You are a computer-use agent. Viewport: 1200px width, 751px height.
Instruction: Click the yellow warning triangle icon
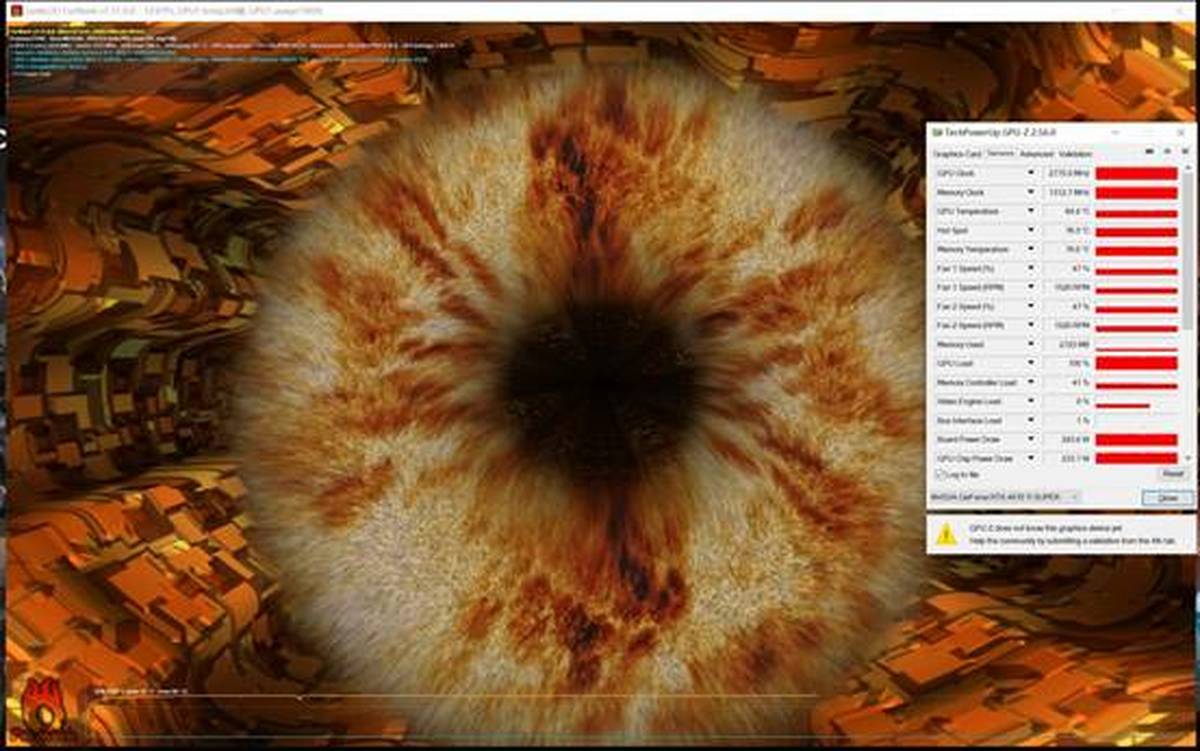coord(946,534)
